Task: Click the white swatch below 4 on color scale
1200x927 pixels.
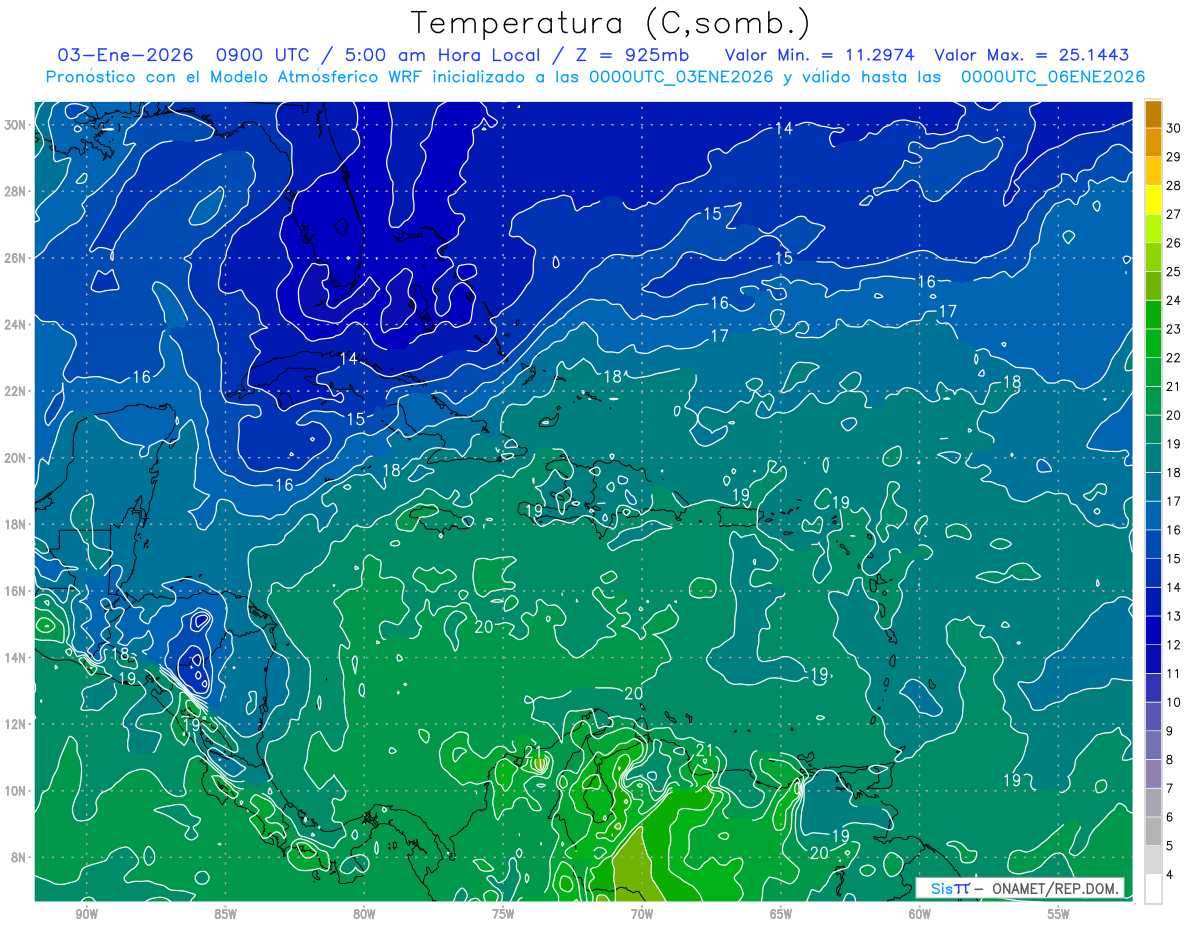Action: point(1153,889)
